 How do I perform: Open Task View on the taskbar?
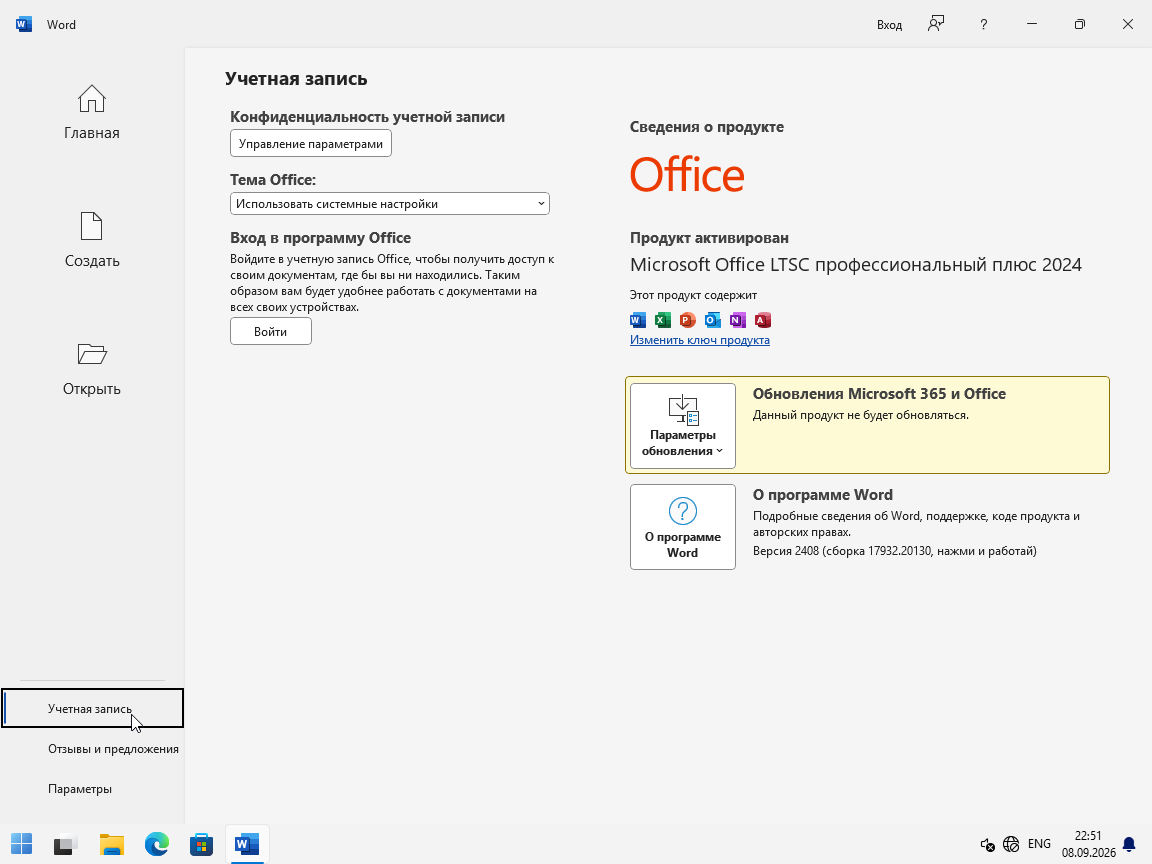[x=66, y=844]
